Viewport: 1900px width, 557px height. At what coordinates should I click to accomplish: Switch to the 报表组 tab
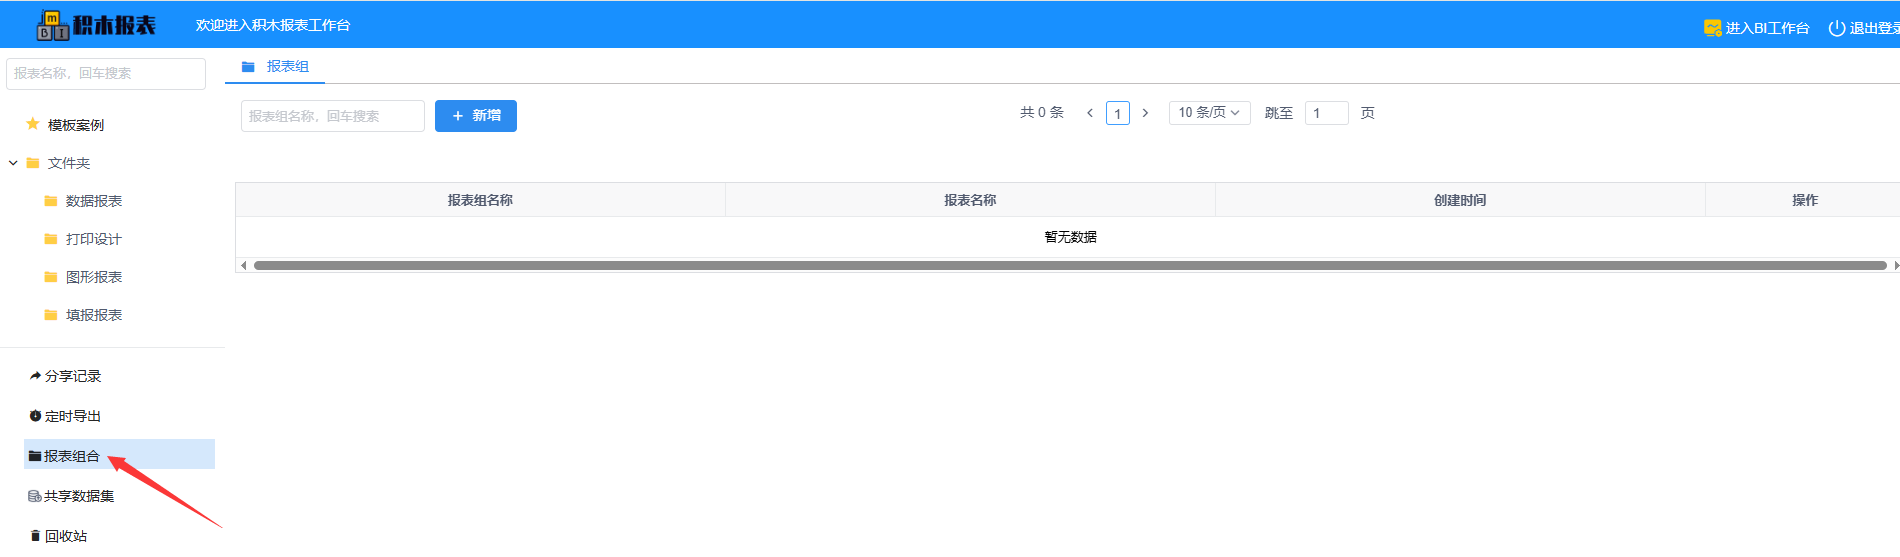point(276,66)
